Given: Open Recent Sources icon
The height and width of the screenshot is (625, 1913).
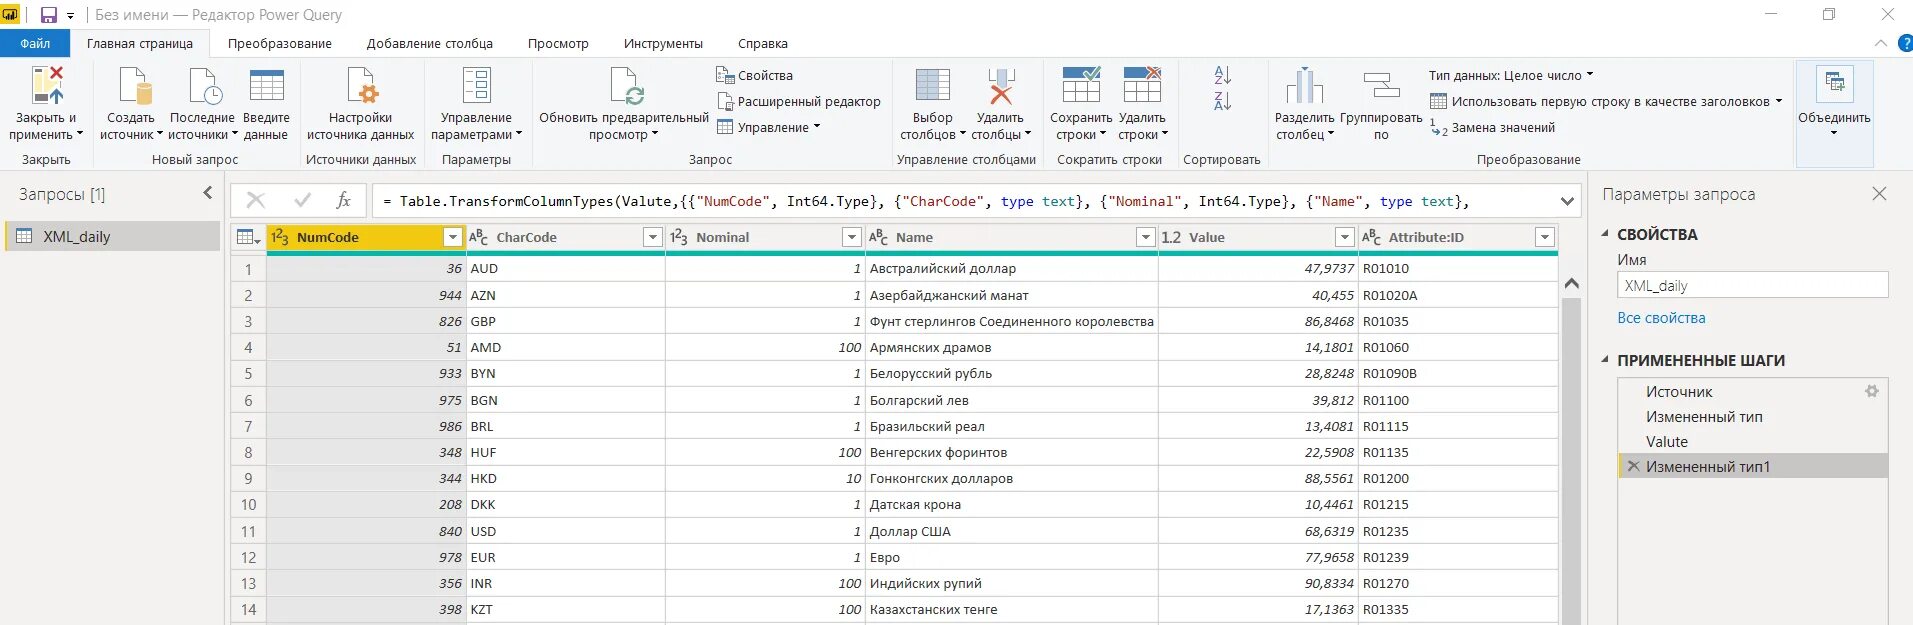Looking at the screenshot, I should [x=204, y=86].
